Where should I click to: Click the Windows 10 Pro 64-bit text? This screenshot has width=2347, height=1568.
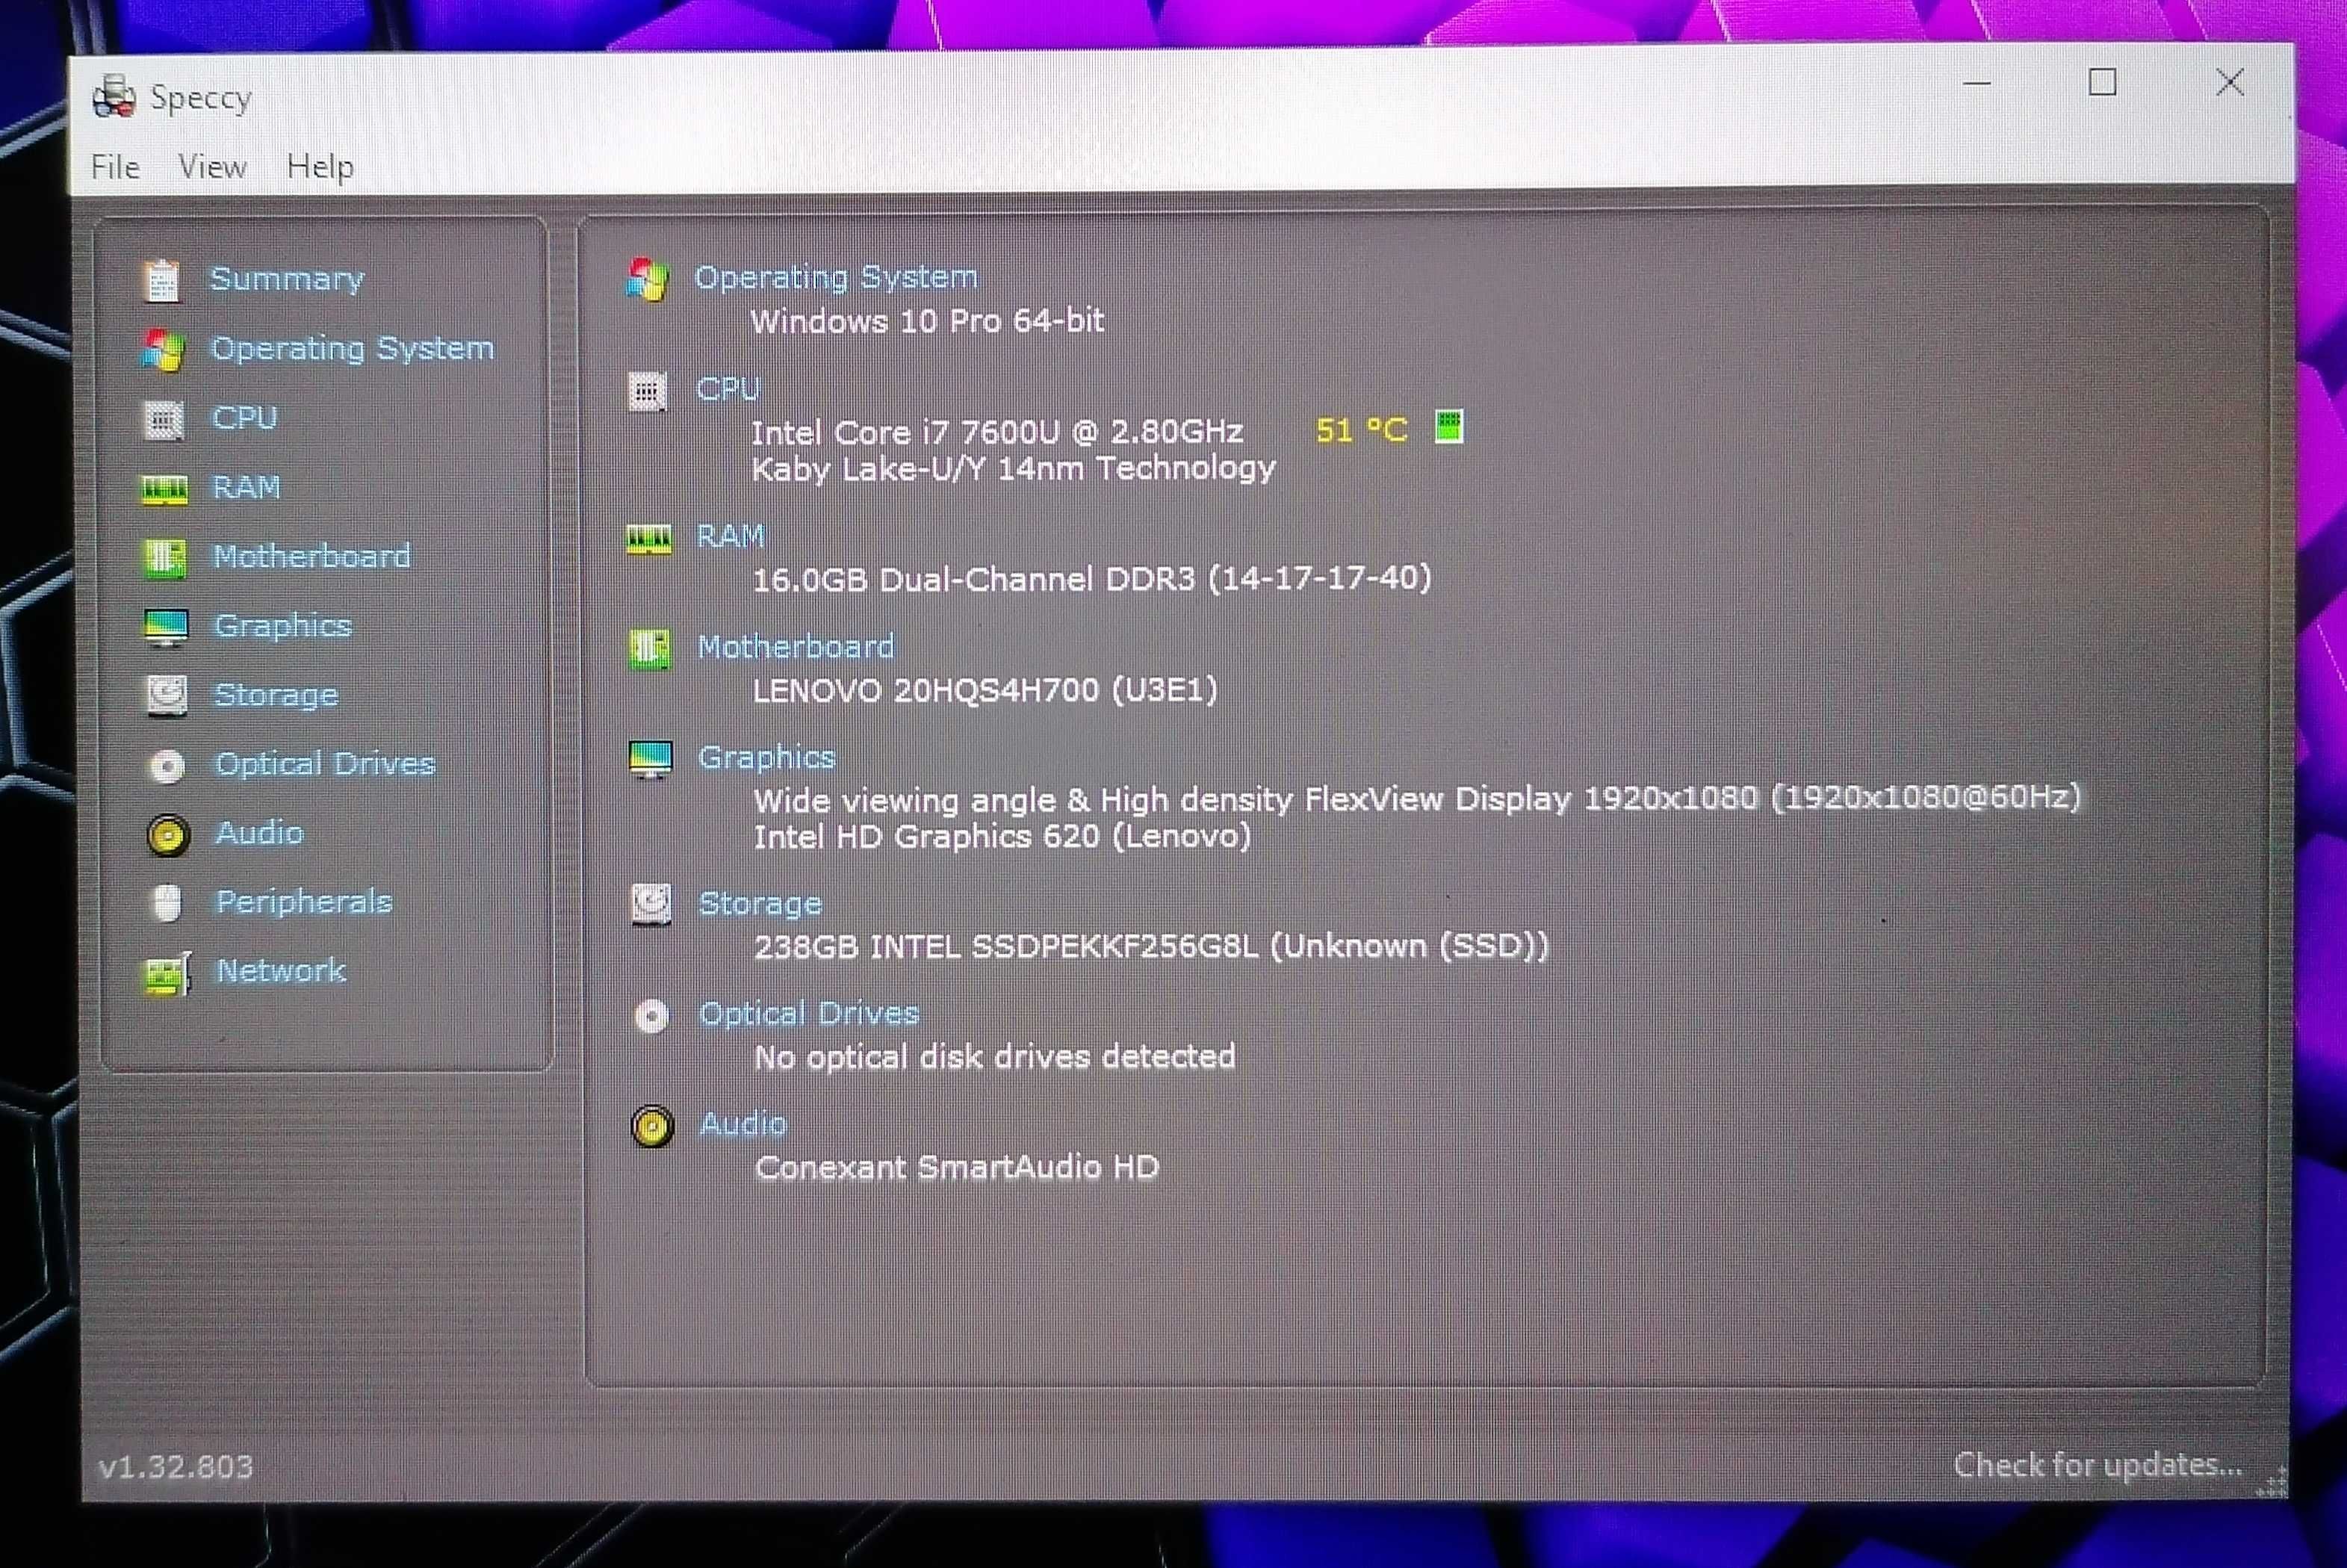927,321
